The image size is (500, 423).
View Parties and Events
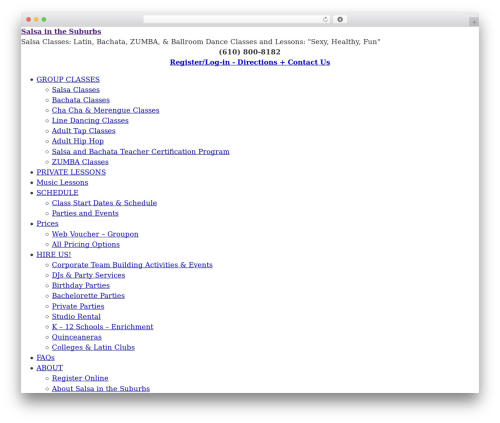coord(85,213)
